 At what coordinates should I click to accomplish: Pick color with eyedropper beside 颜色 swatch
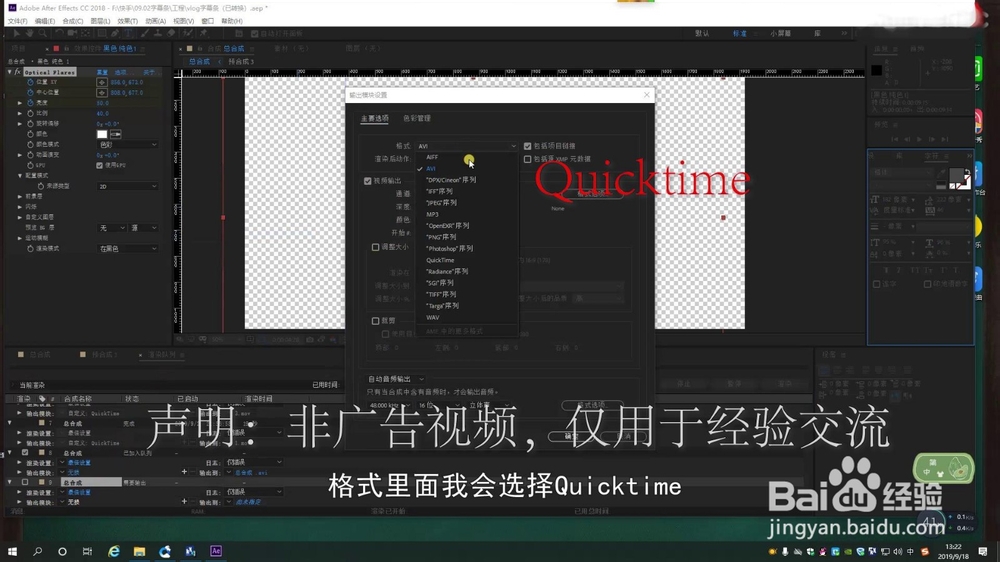pyautogui.click(x=115, y=134)
